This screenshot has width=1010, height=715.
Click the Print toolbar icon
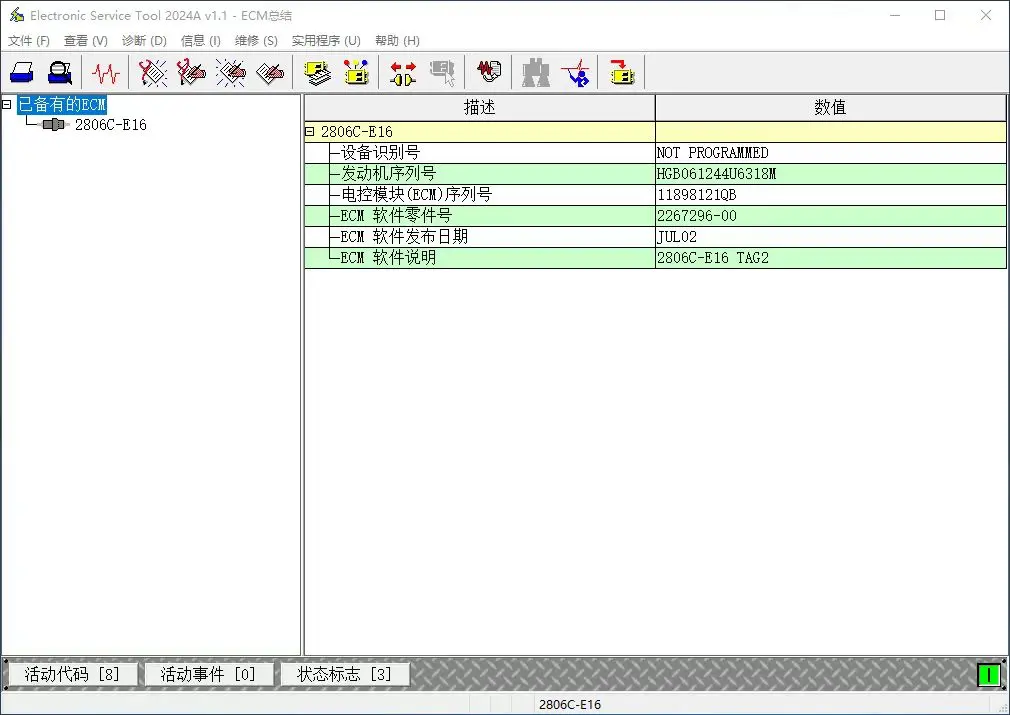point(22,72)
